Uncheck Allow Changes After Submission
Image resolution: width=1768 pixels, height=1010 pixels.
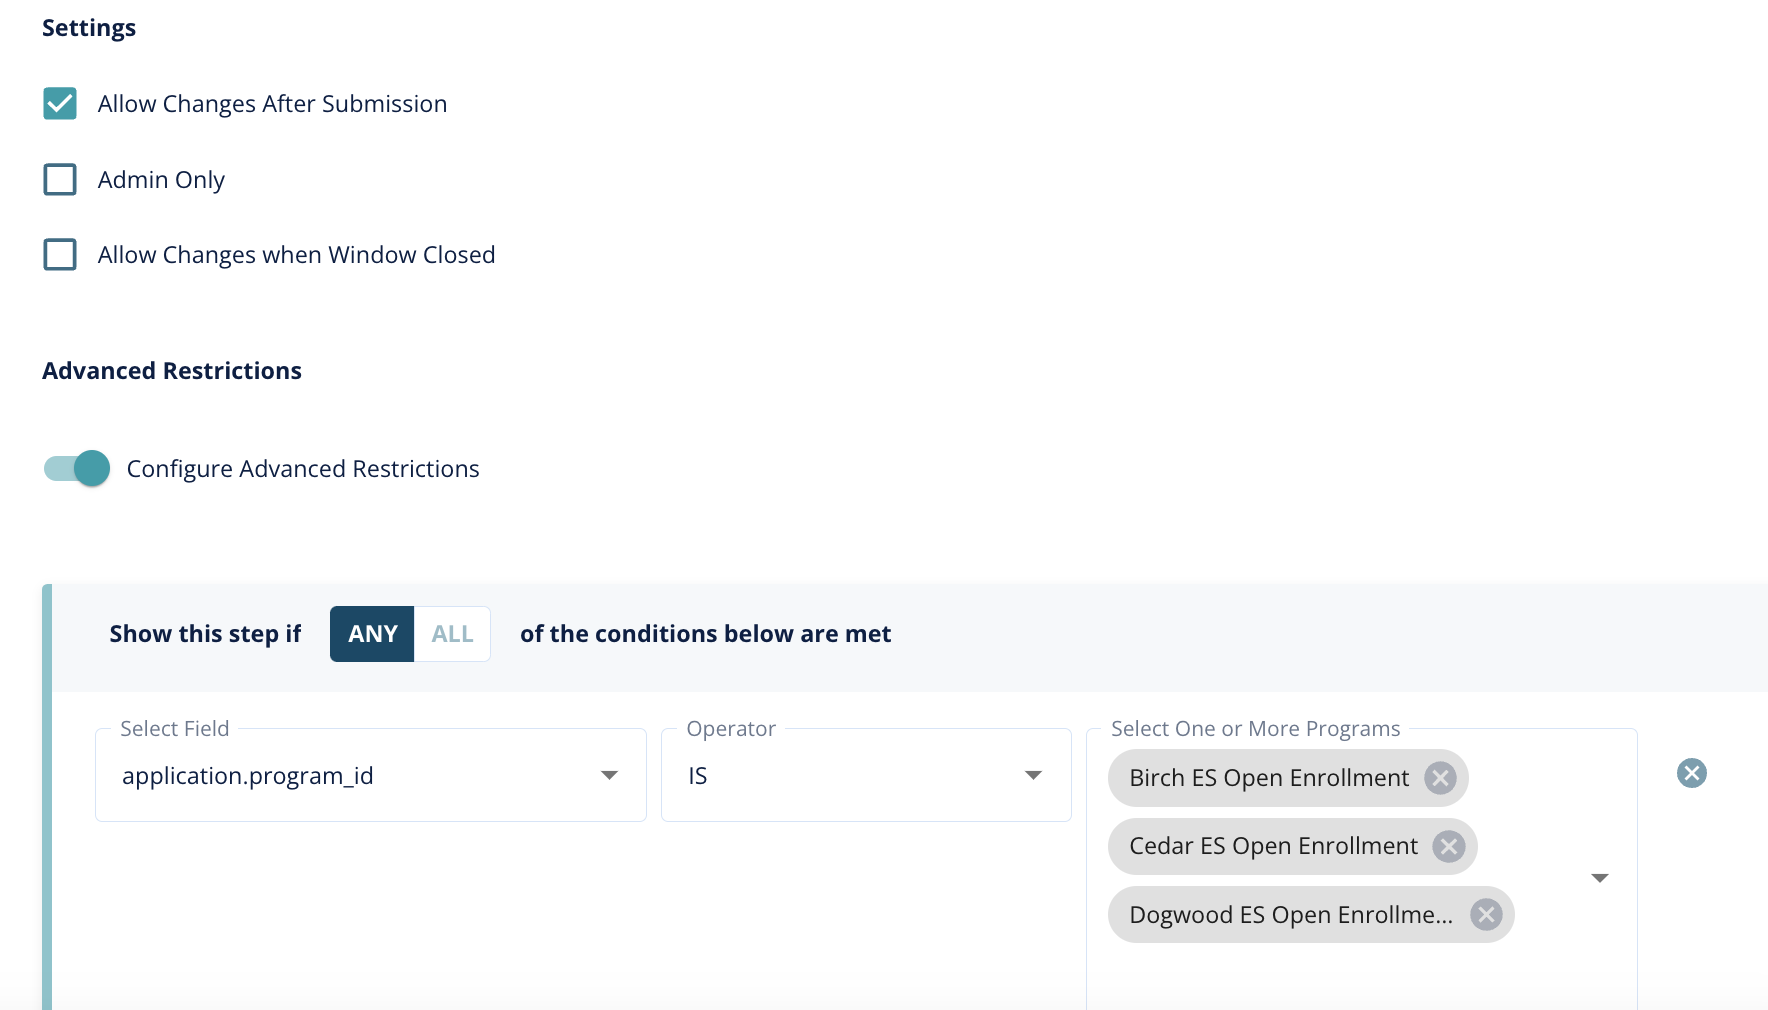pyautogui.click(x=60, y=104)
